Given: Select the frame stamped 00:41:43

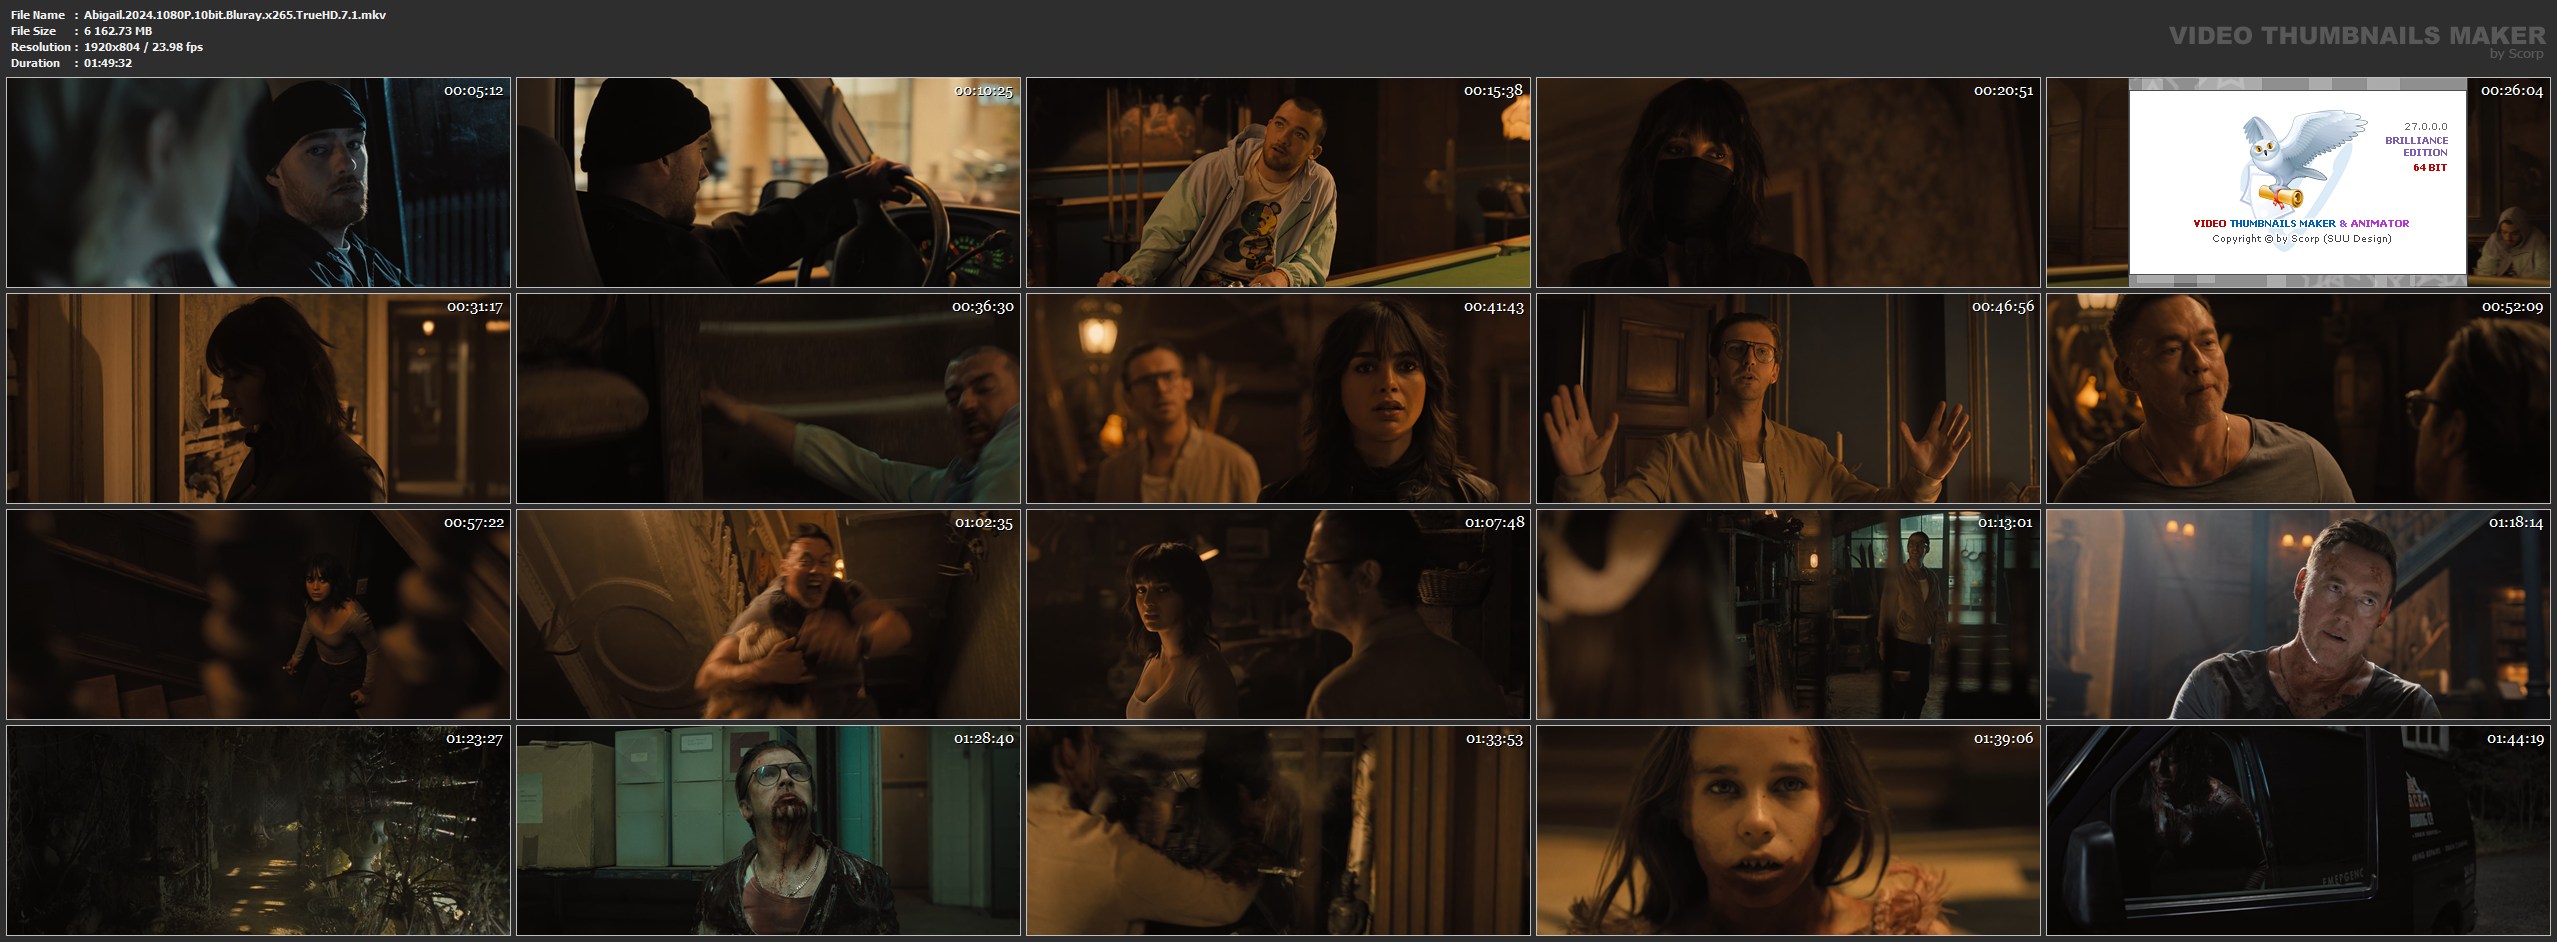Looking at the screenshot, I should point(1278,398).
